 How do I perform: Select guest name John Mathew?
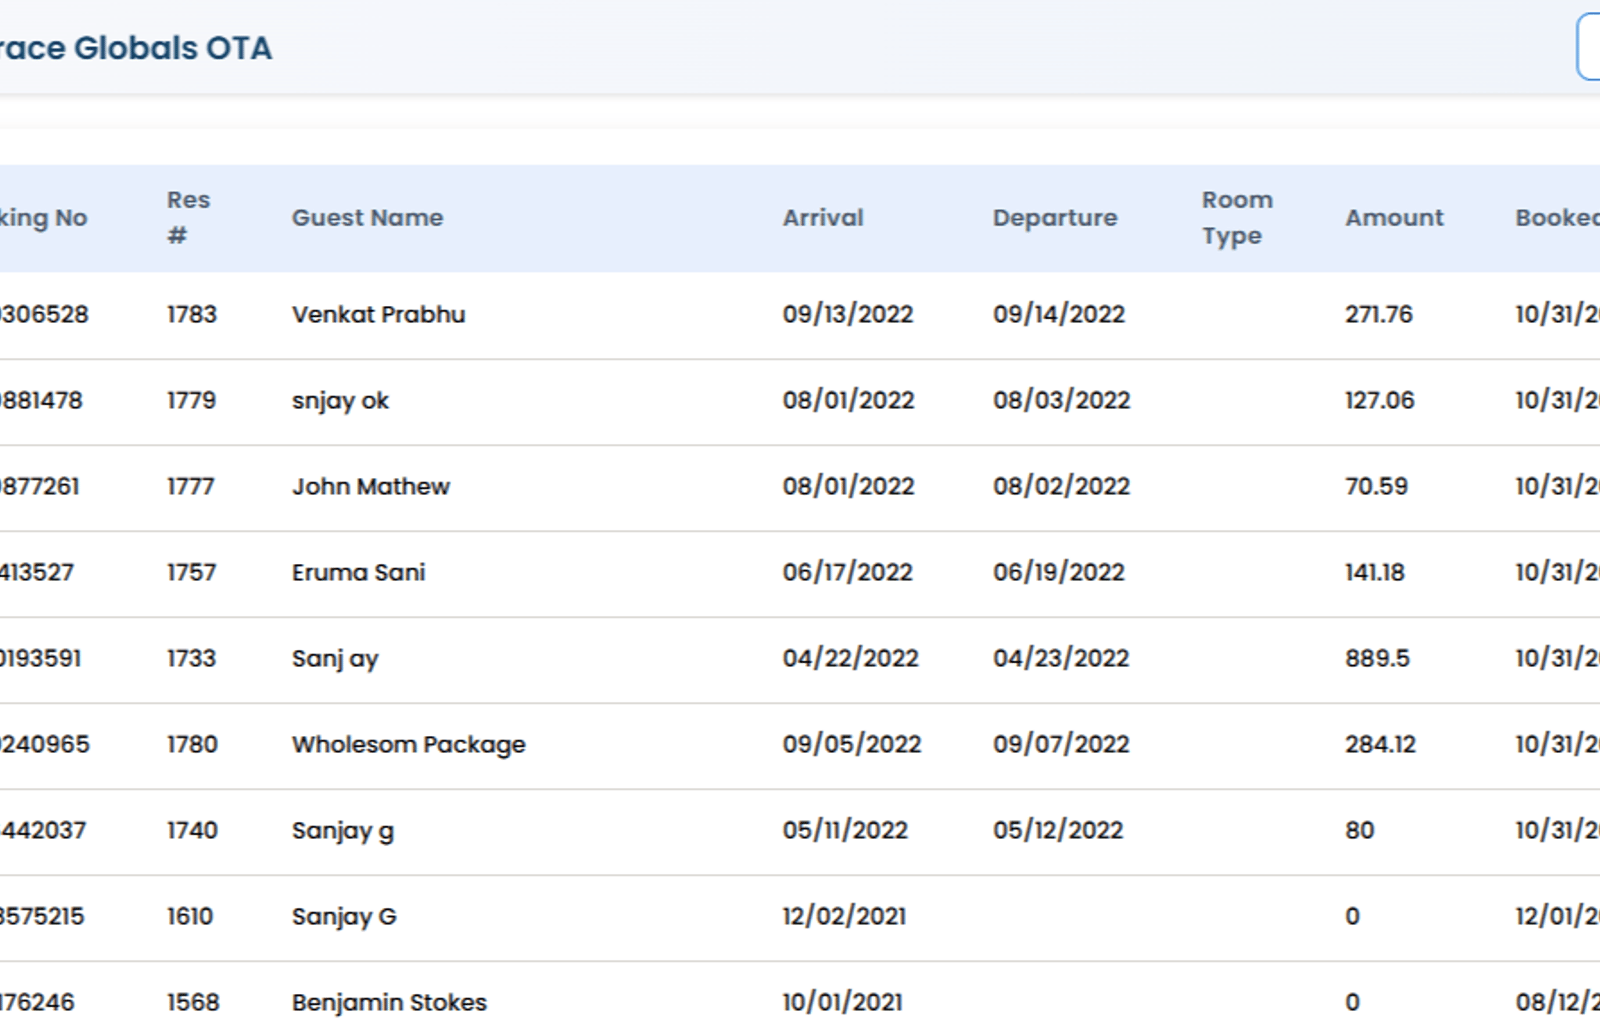coord(371,486)
